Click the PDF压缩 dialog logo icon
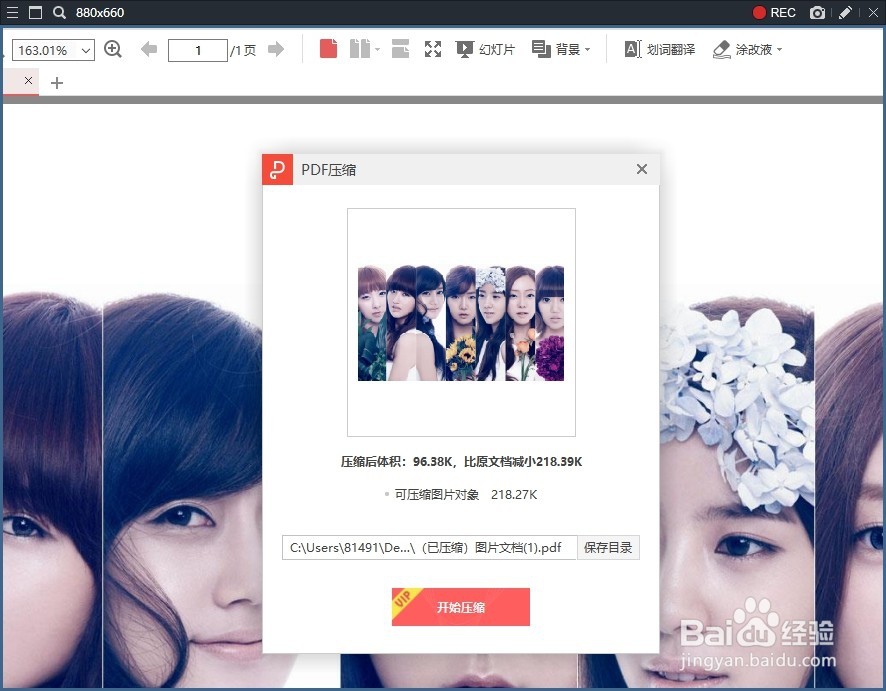This screenshot has width=886, height=691. (277, 170)
